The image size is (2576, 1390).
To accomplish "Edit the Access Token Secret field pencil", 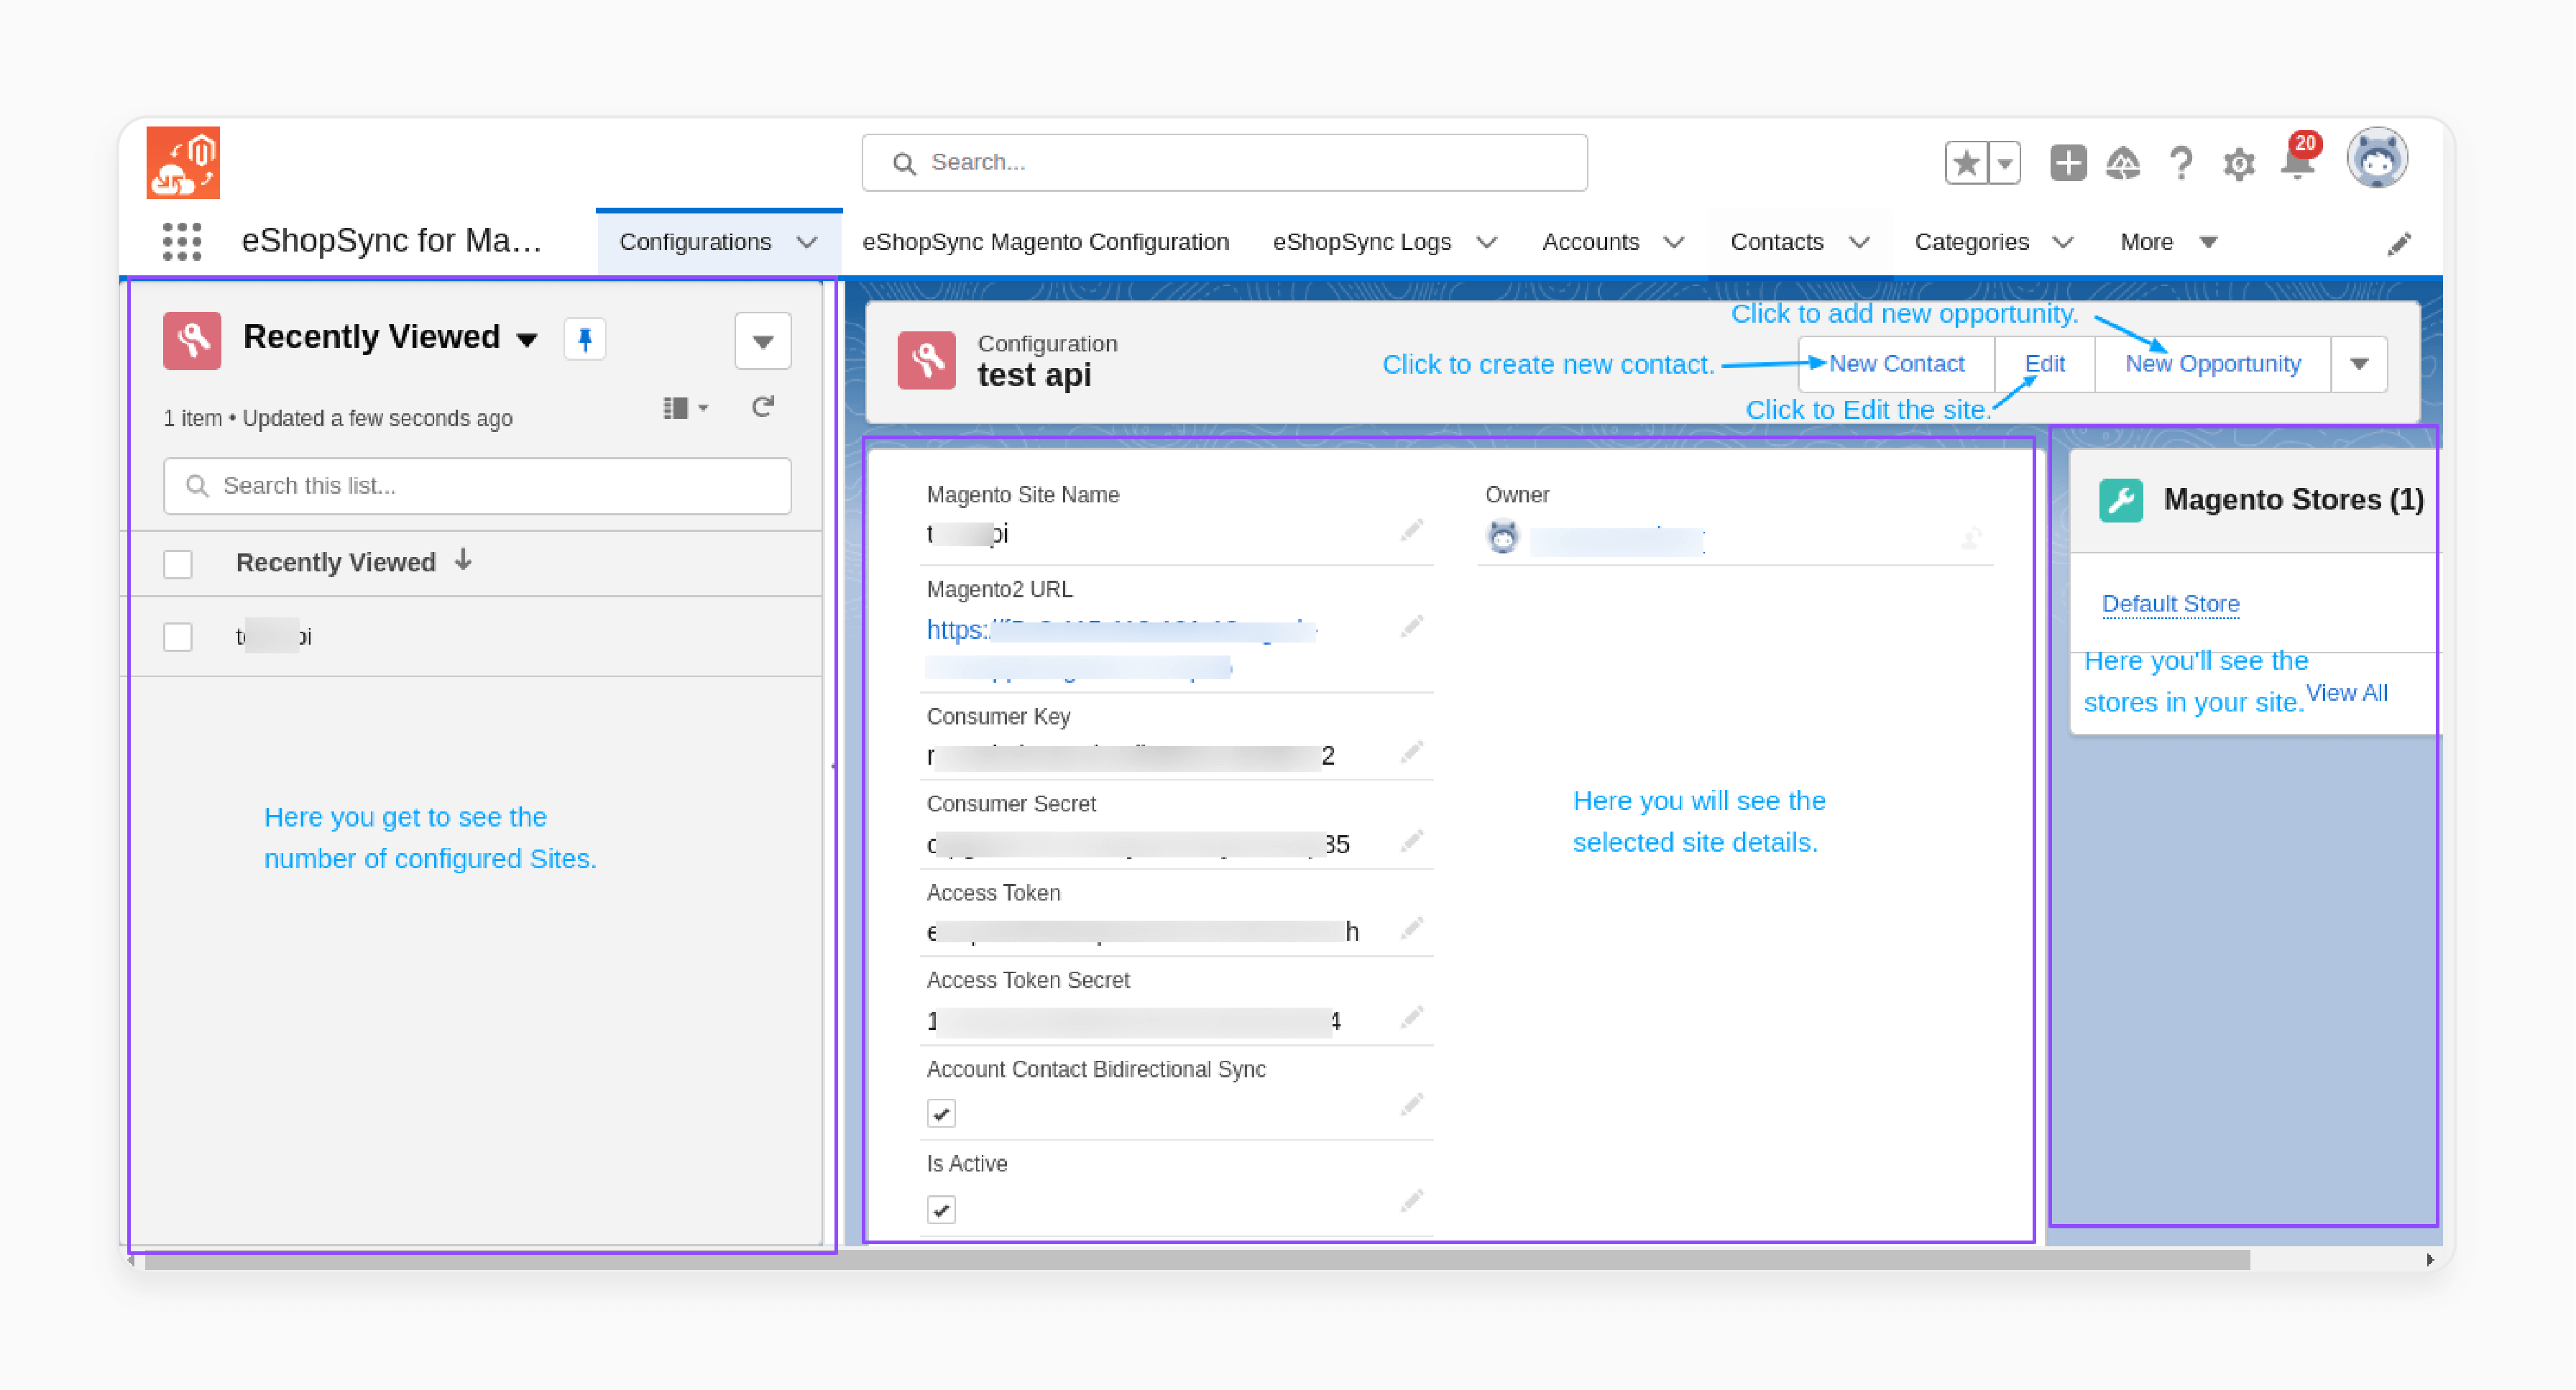I will coord(1411,1018).
